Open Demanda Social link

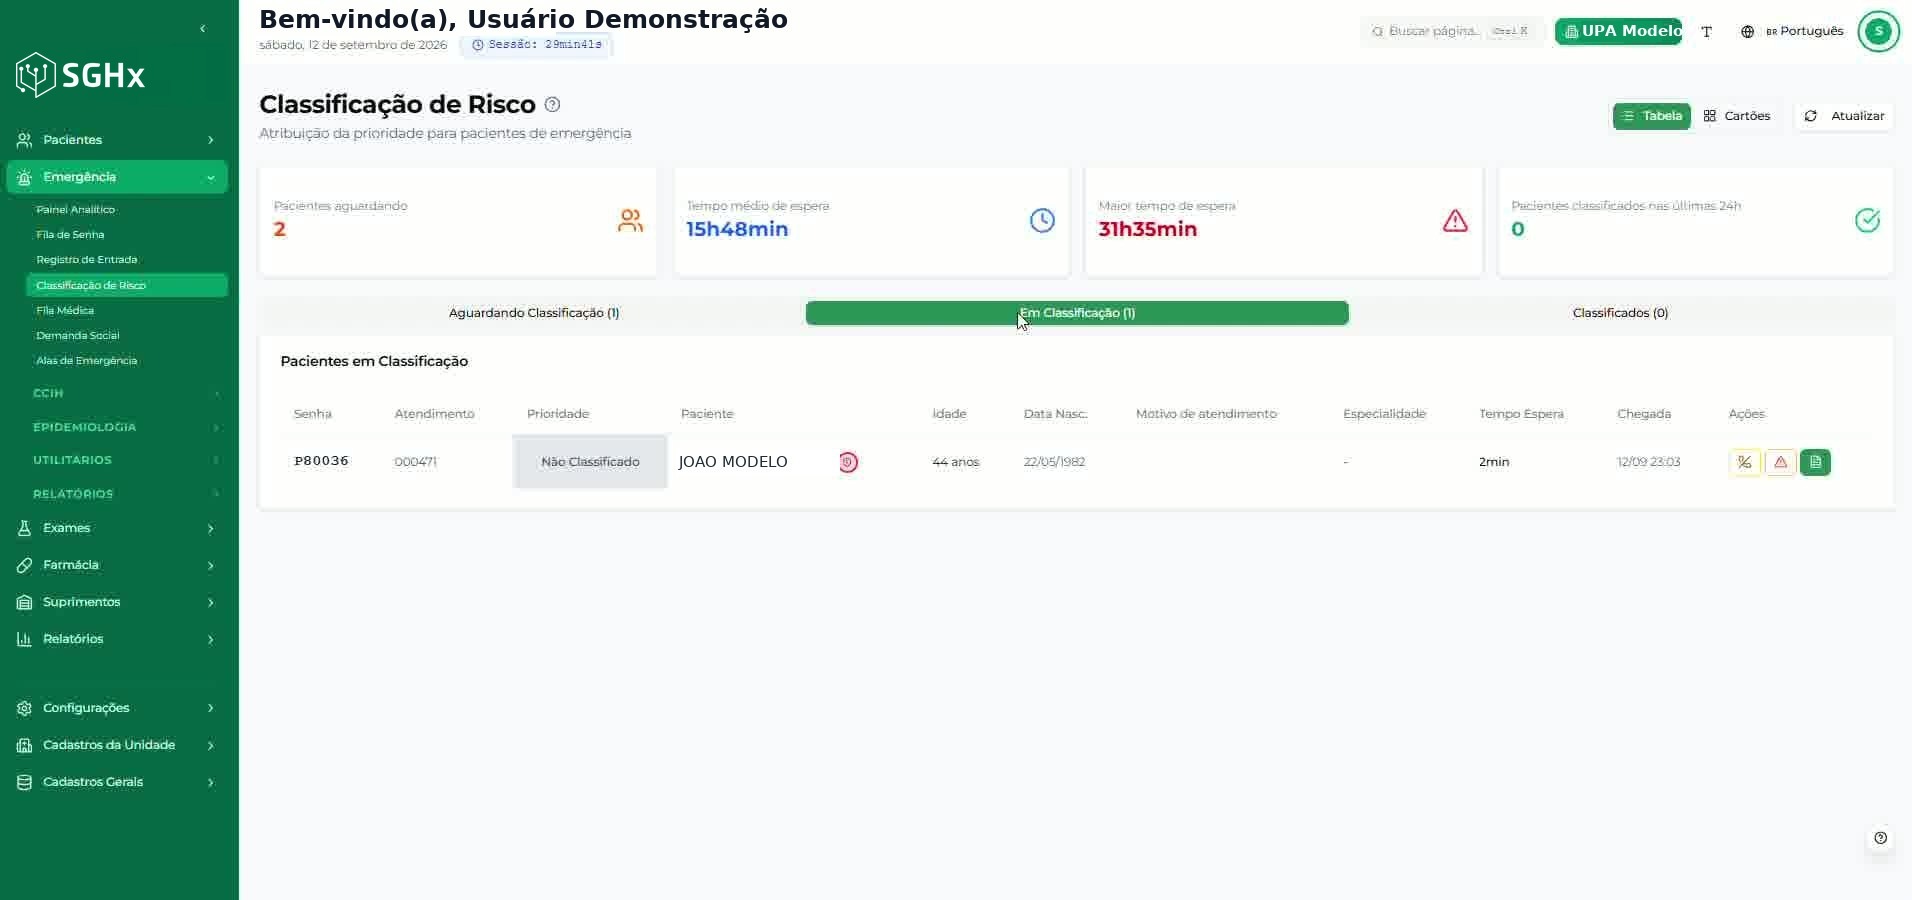click(77, 336)
